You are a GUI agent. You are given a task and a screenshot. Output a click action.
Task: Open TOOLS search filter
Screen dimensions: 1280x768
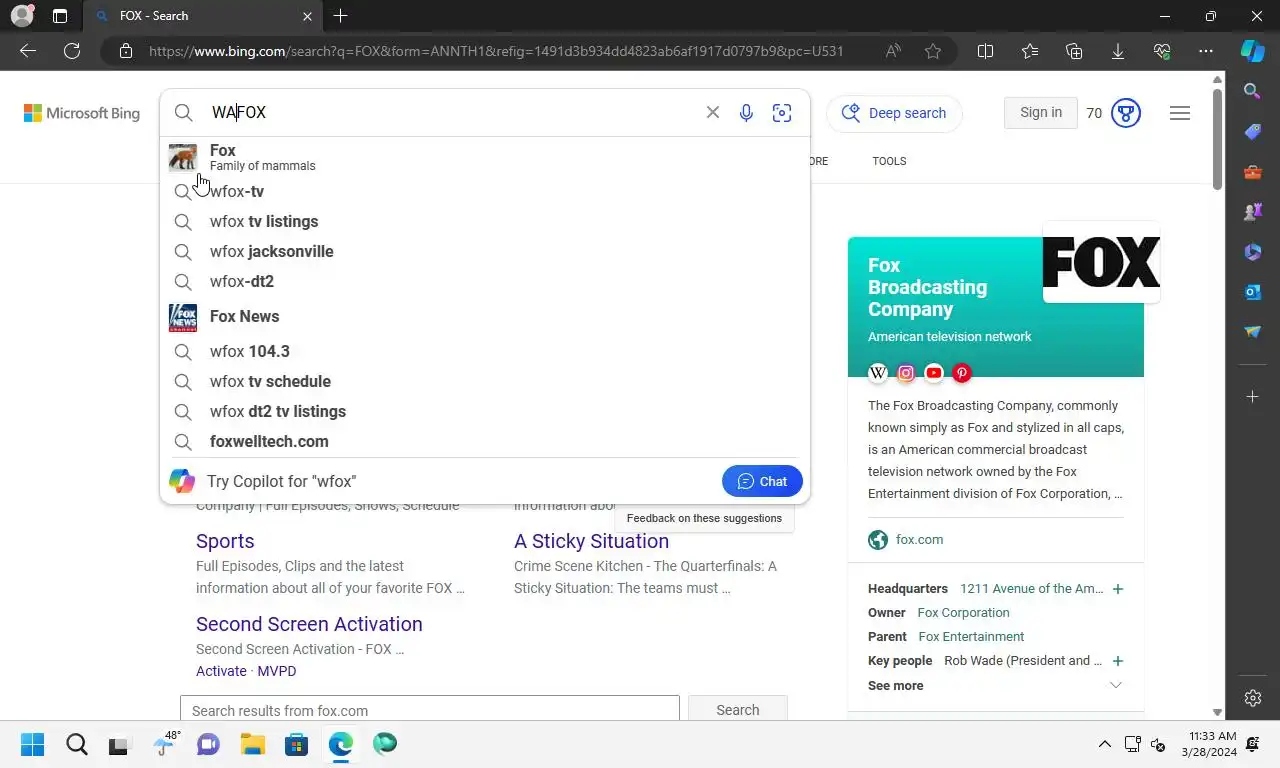click(x=889, y=161)
